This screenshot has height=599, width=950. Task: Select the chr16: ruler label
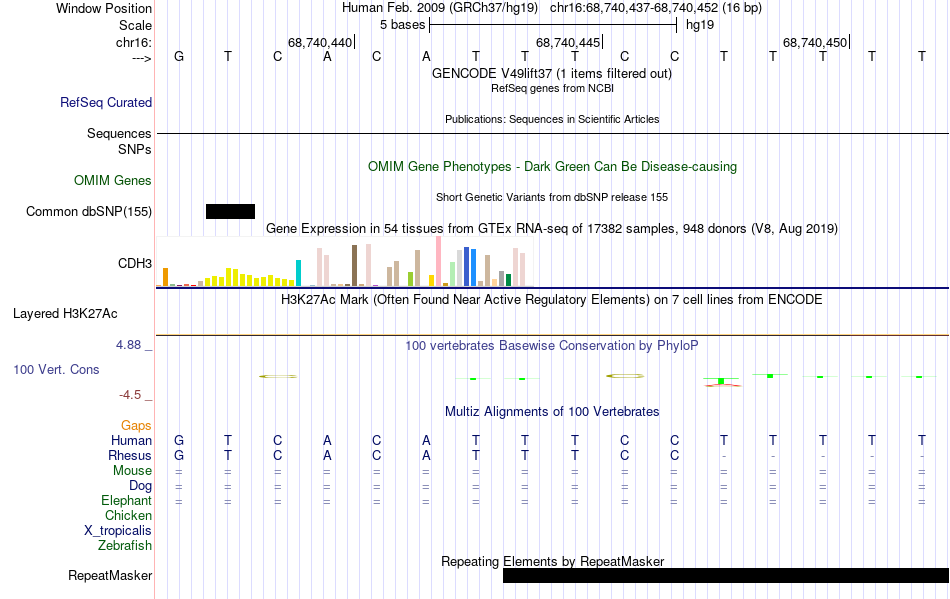(134, 42)
